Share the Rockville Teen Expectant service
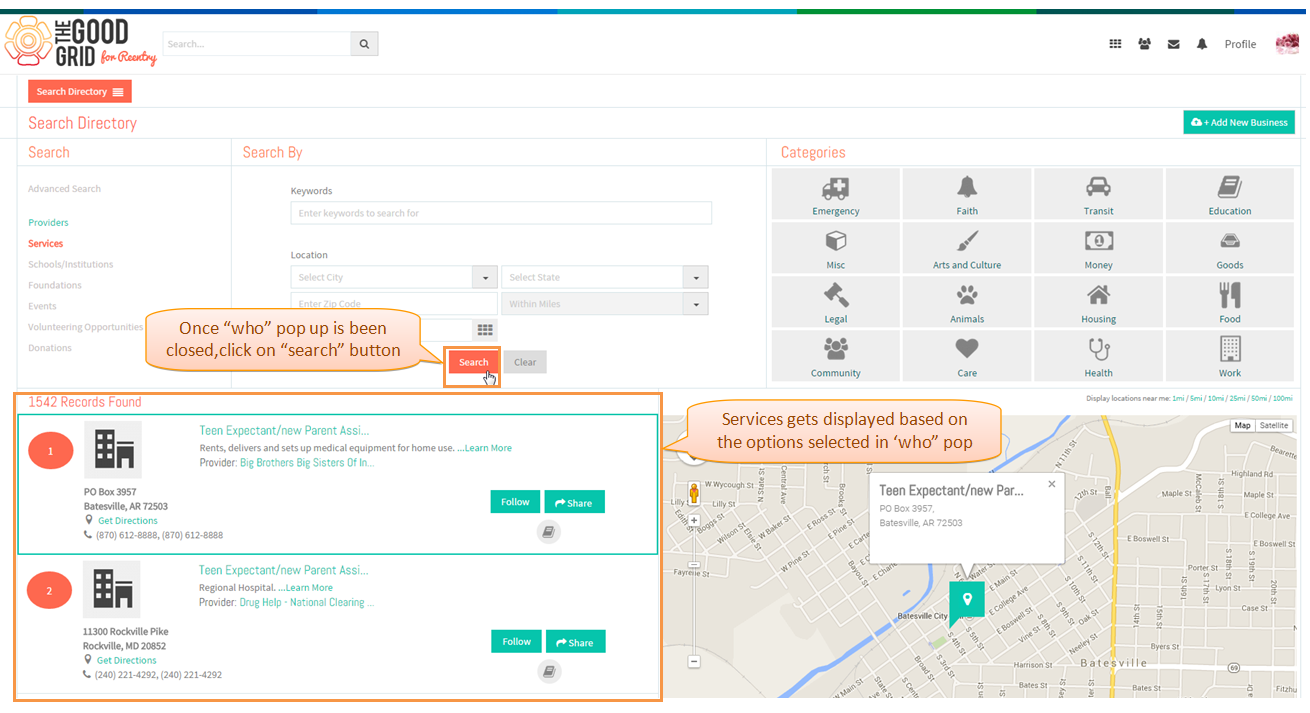The height and width of the screenshot is (713, 1310). (575, 642)
